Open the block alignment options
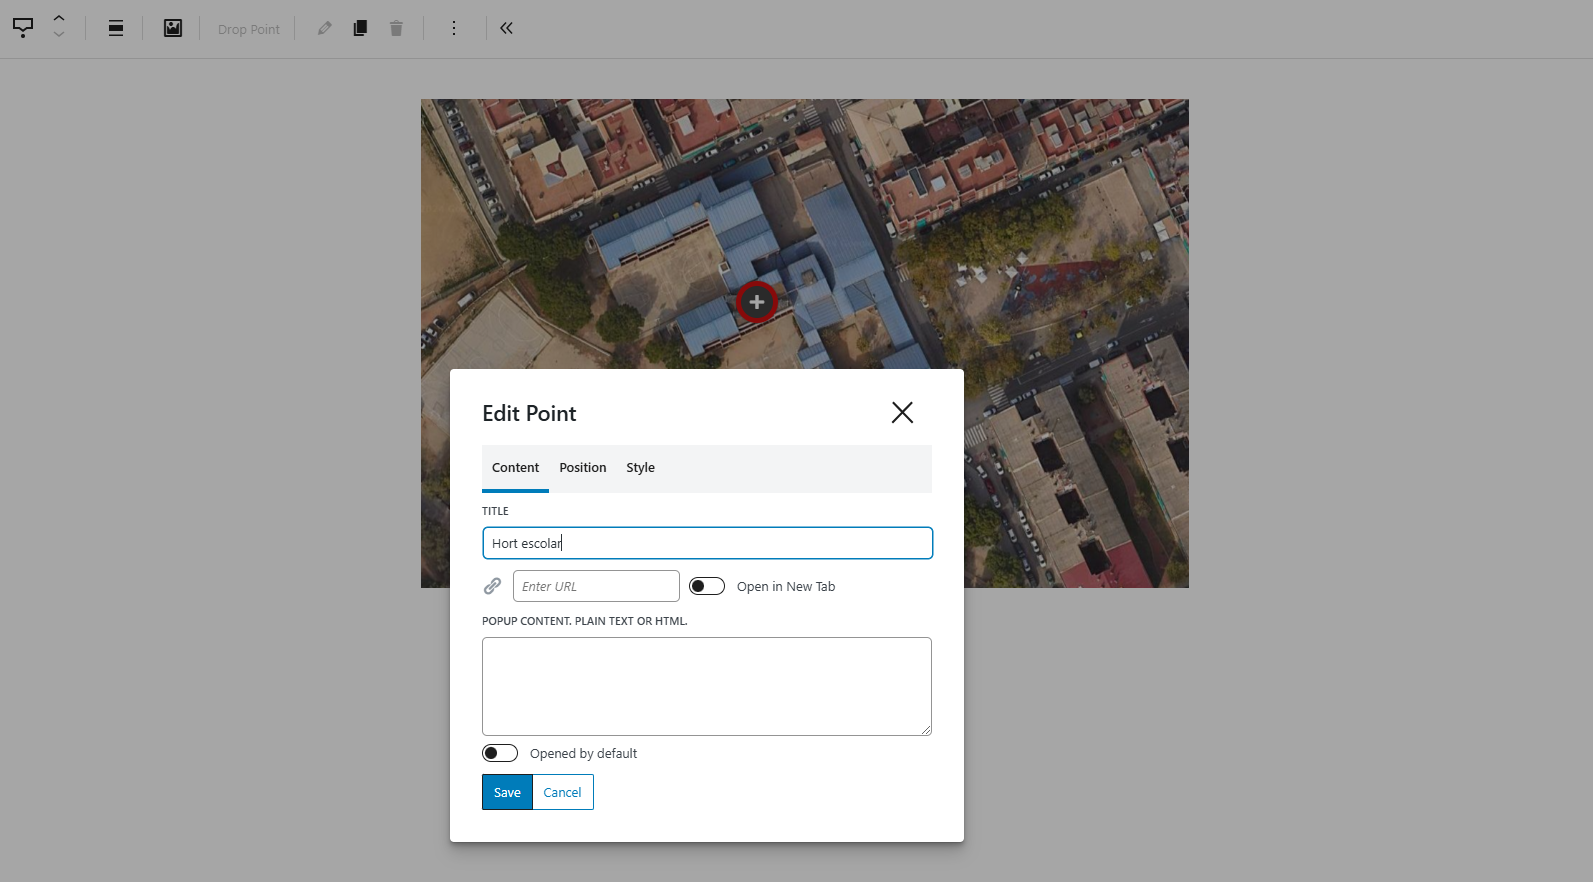This screenshot has width=1593, height=882. coord(116,28)
